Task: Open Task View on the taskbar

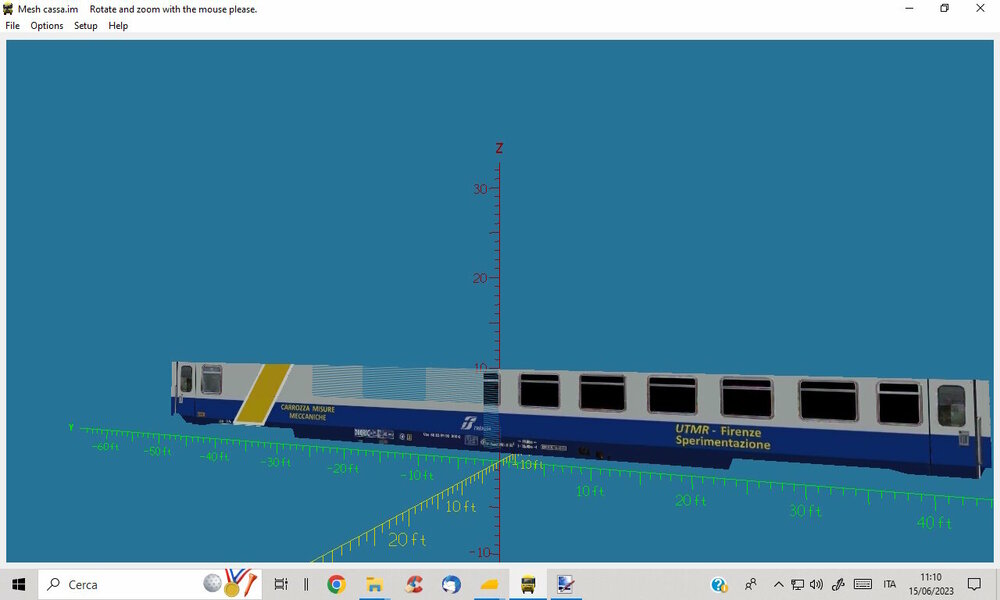Action: point(281,584)
